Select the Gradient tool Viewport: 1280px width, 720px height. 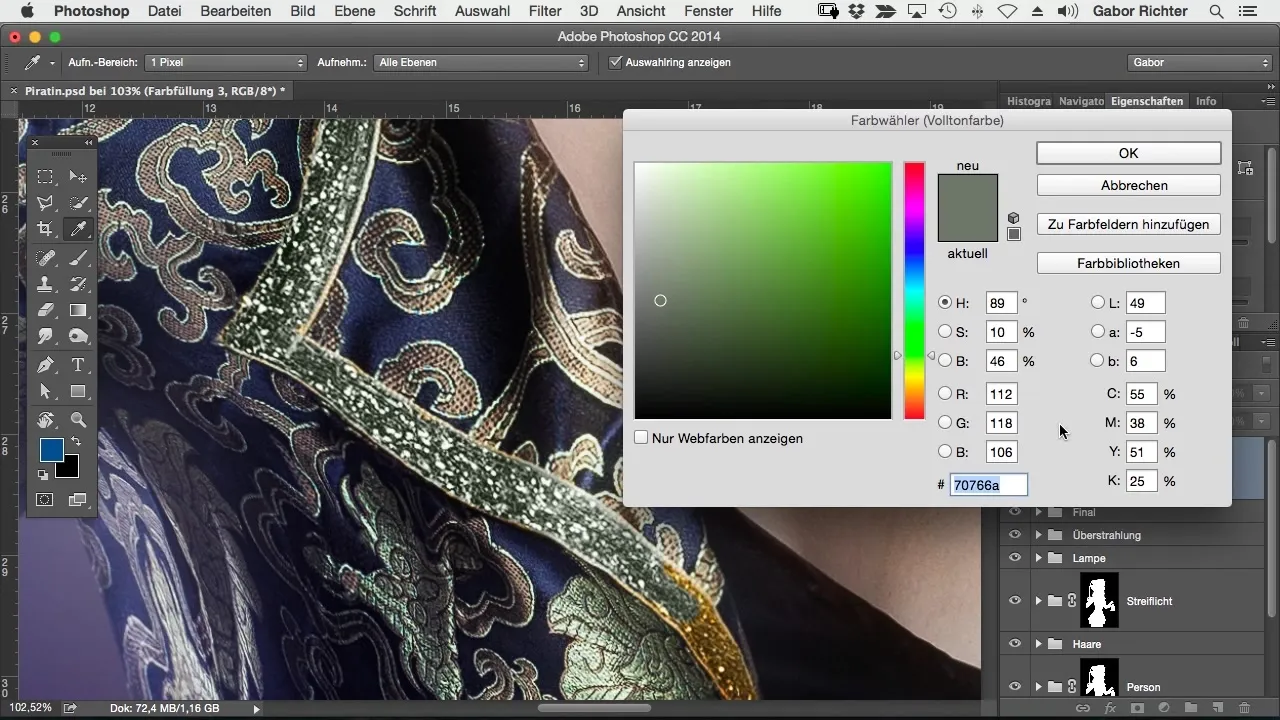pyautogui.click(x=78, y=311)
